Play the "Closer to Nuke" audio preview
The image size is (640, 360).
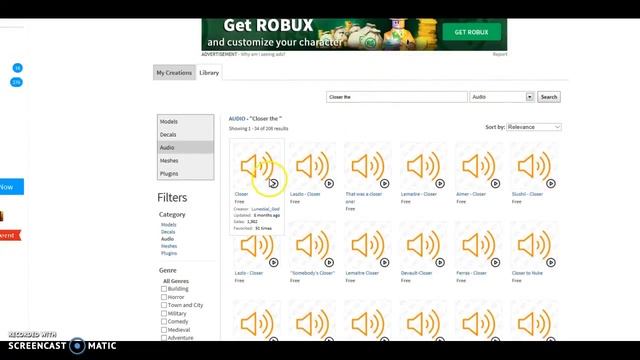(551, 262)
